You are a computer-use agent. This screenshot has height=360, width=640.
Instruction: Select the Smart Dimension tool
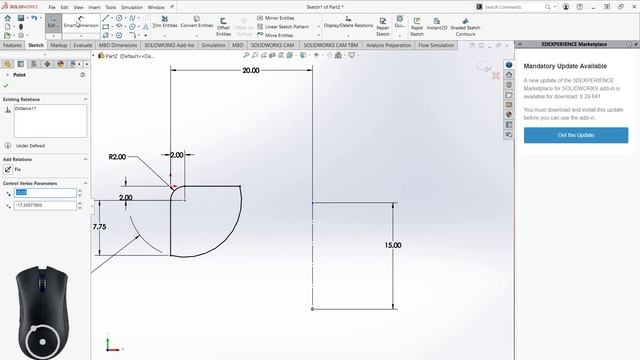[81, 22]
